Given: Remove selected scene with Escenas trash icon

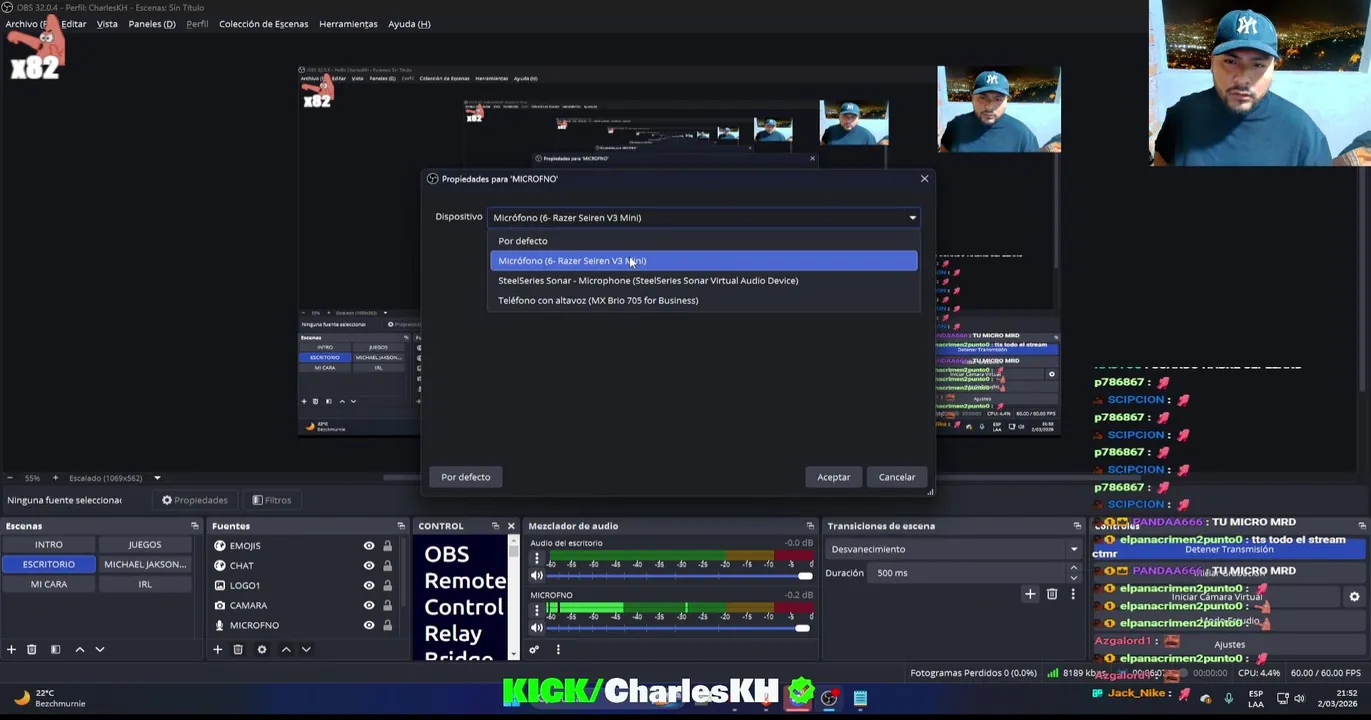Looking at the screenshot, I should pos(32,649).
